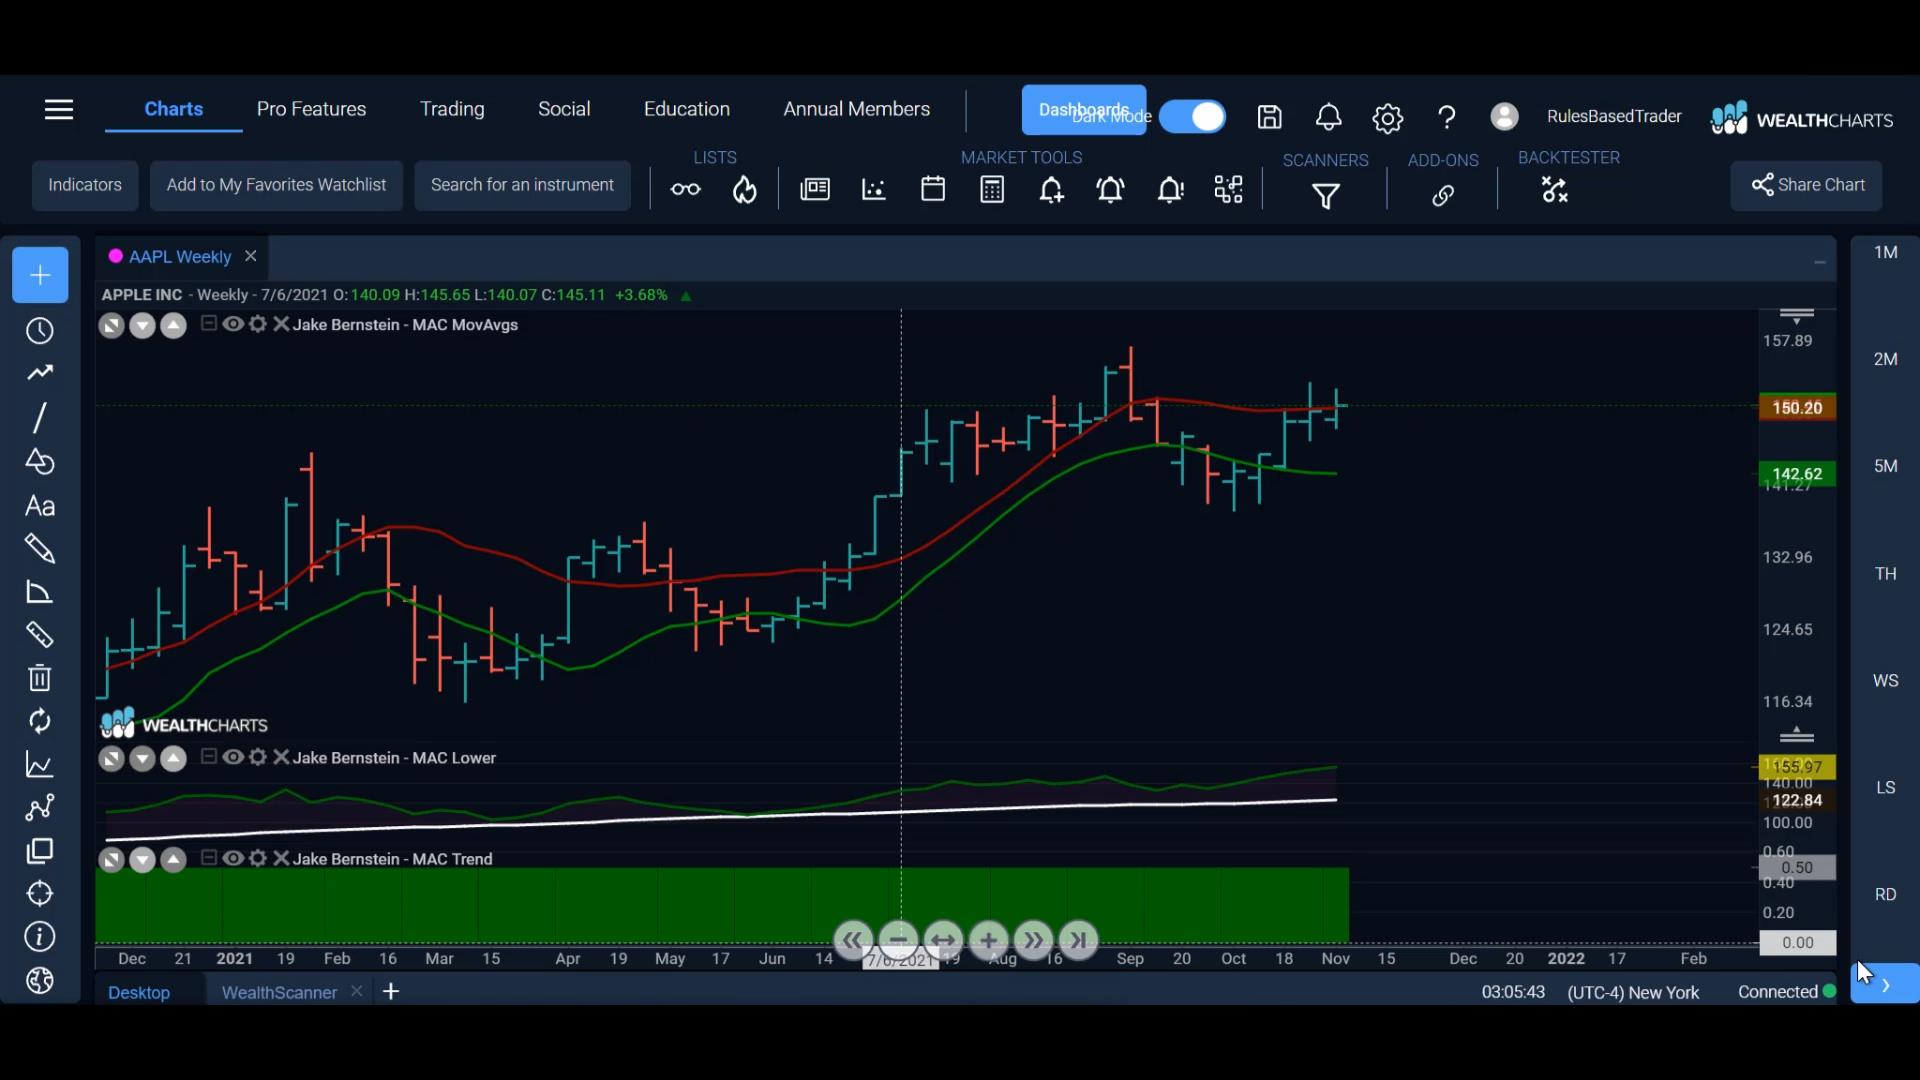Open the help question mark
1920x1080 pixels.
pyautogui.click(x=1447, y=118)
